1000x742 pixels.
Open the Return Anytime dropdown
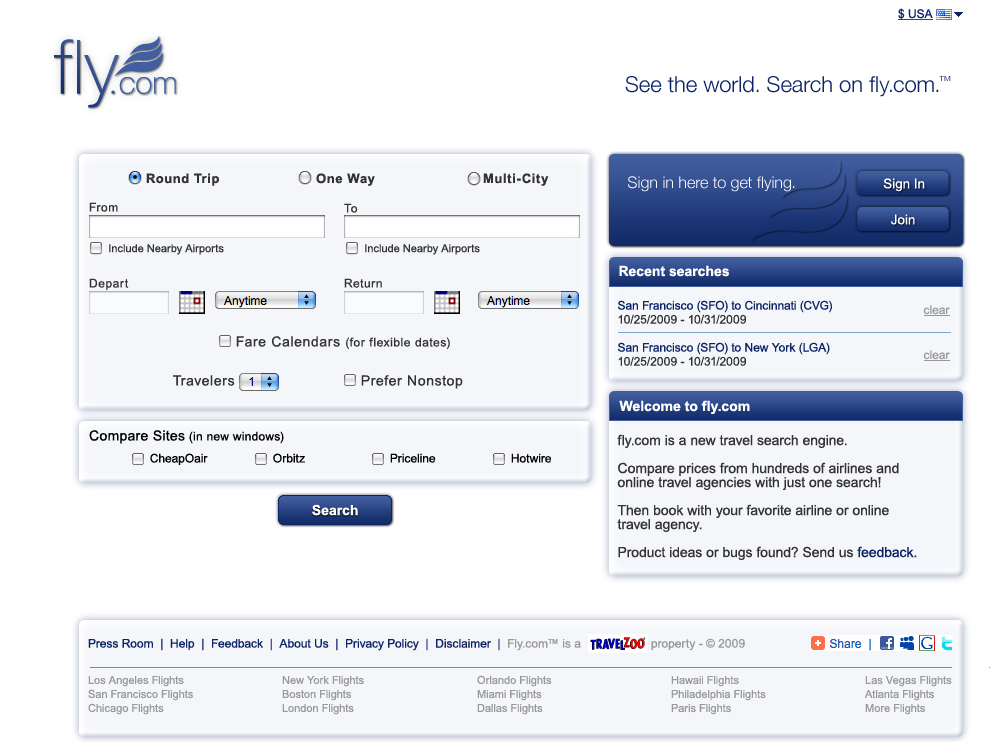pyautogui.click(x=528, y=300)
